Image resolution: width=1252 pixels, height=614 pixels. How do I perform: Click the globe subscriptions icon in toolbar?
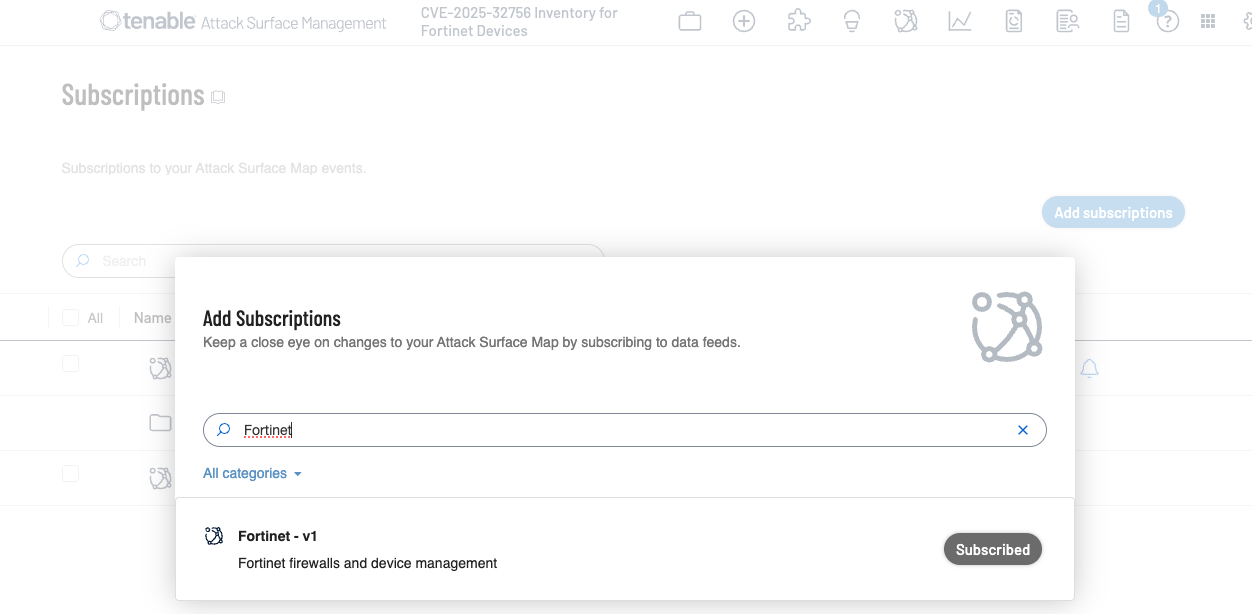906,21
